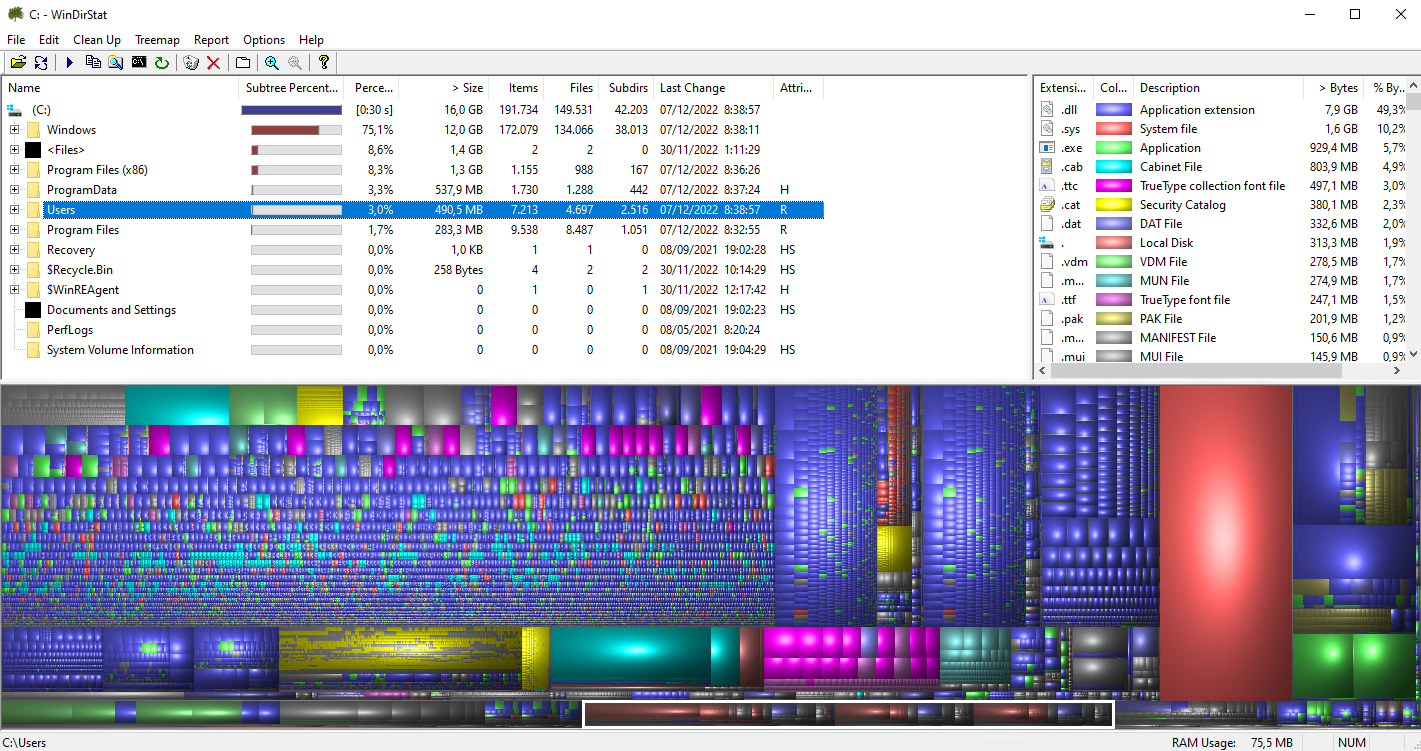Image resolution: width=1421 pixels, height=751 pixels.
Task: Expand the Recovery folder node
Action: coord(14,249)
